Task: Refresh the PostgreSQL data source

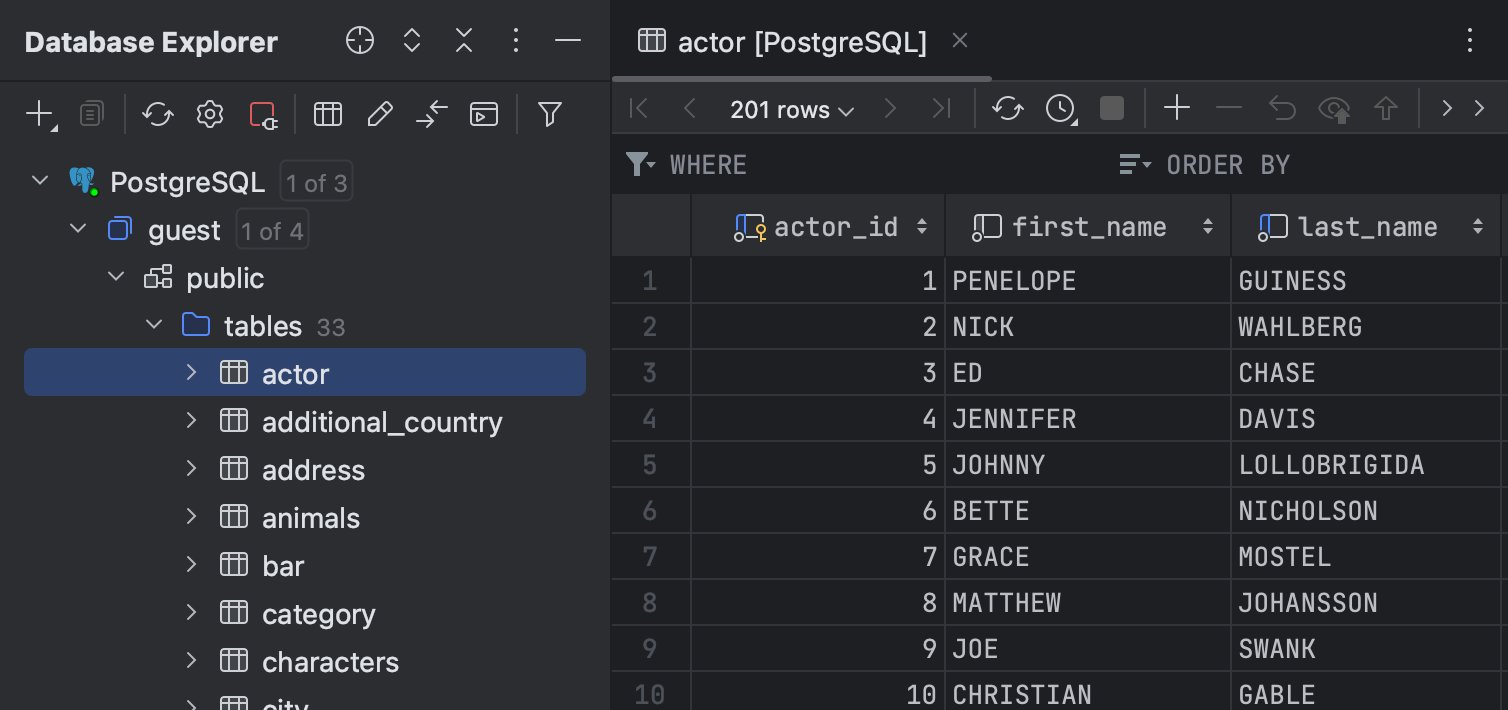Action: (157, 114)
